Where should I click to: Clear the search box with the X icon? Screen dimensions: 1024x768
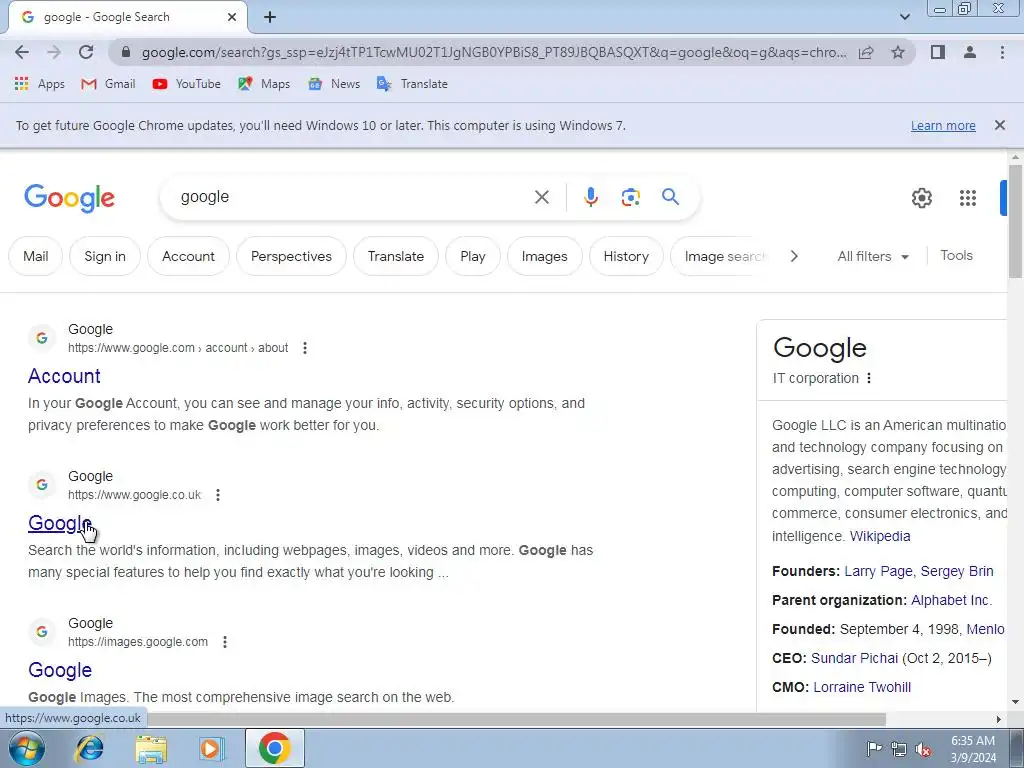tap(541, 197)
